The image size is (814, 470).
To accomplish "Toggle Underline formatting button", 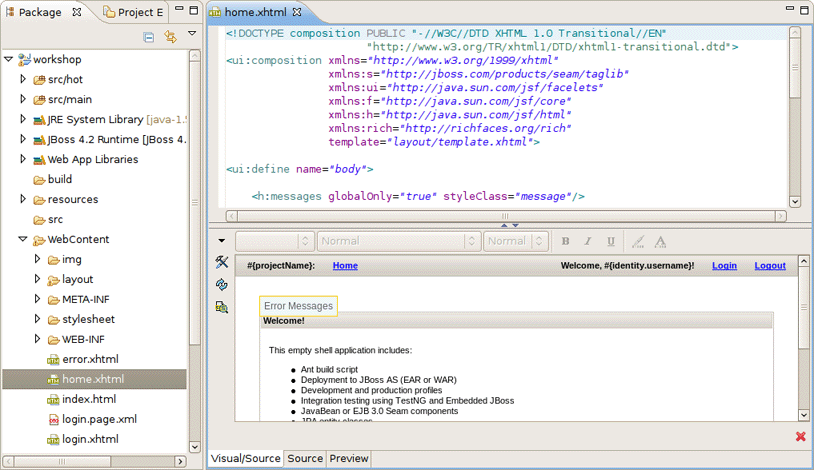I will [609, 241].
